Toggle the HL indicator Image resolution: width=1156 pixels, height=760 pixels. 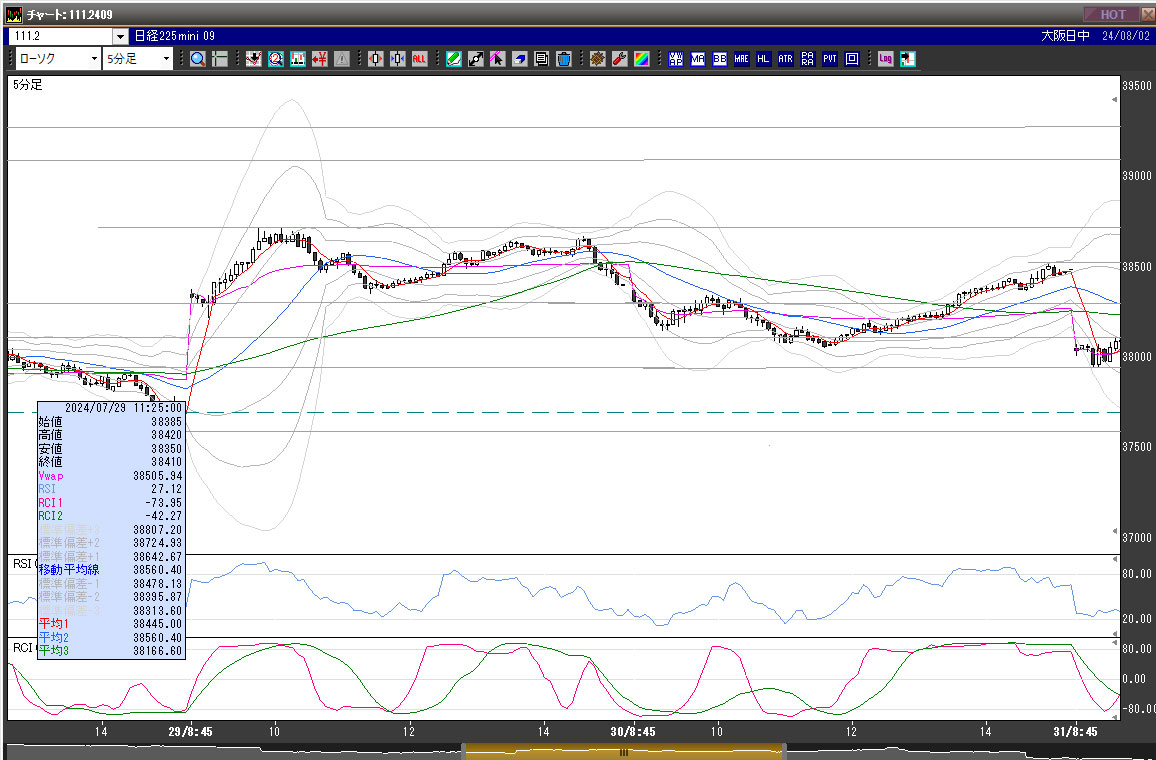tap(764, 59)
